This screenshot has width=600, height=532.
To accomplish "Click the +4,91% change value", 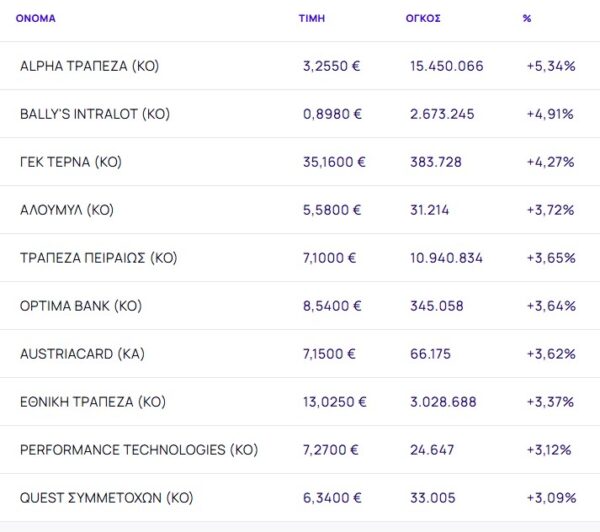I will [x=549, y=114].
